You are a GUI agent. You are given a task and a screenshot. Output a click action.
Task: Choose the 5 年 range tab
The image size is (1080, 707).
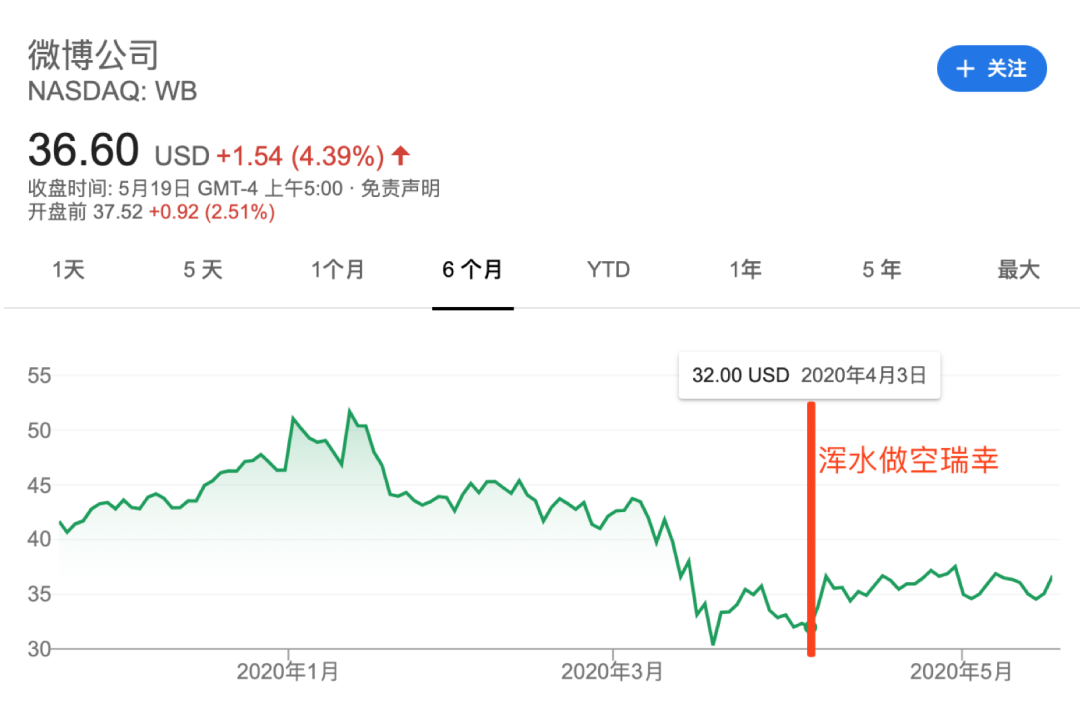(x=881, y=270)
